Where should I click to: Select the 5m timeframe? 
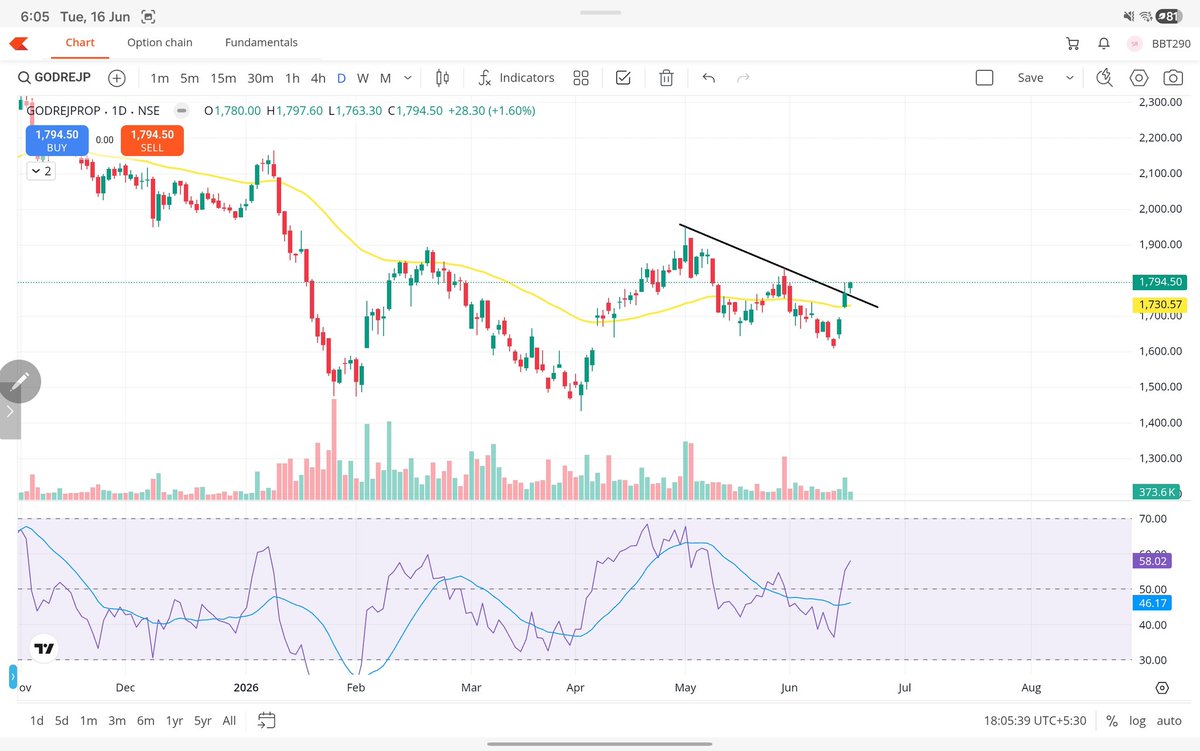click(190, 78)
